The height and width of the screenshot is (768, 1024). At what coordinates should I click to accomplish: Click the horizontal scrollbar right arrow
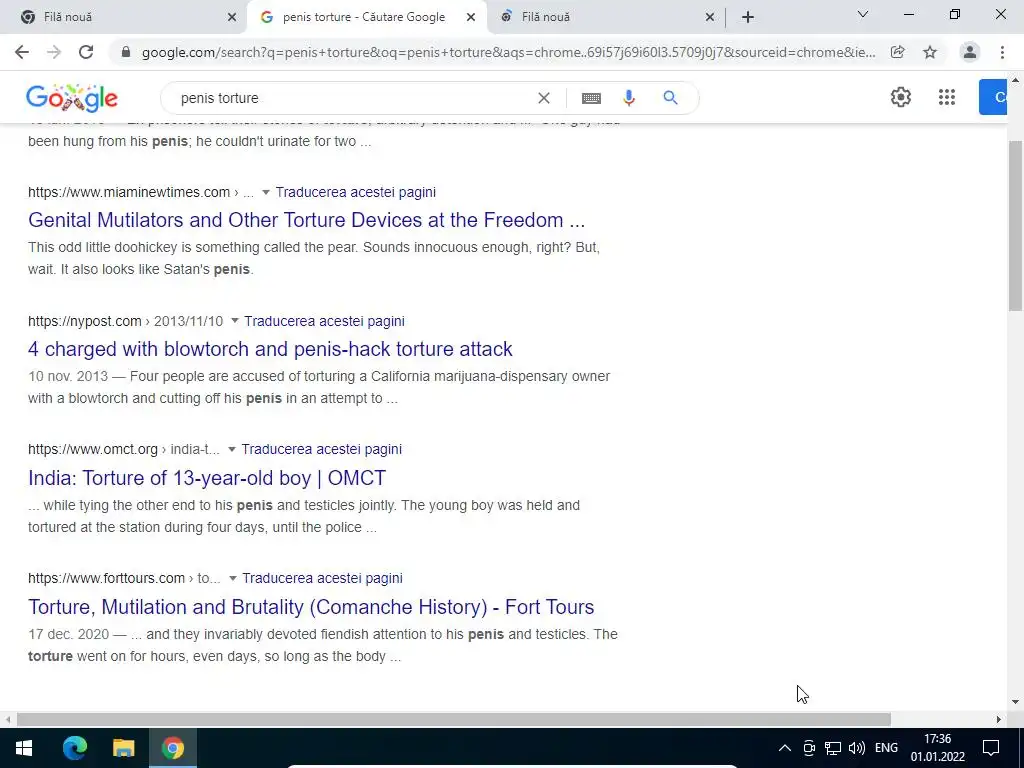click(999, 719)
